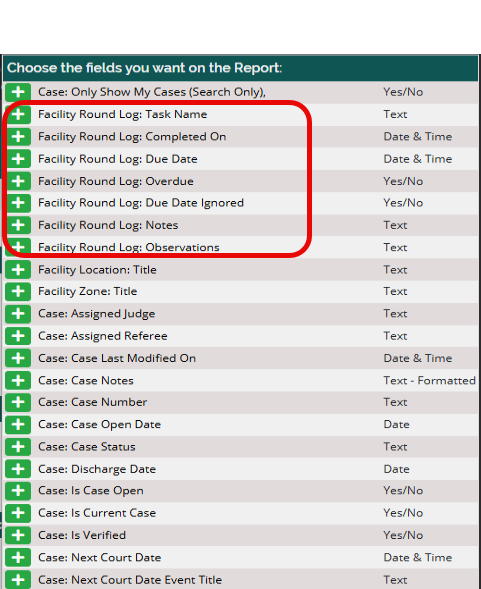
Task: Add Case: Discharge Date field
Action: (x=18, y=469)
